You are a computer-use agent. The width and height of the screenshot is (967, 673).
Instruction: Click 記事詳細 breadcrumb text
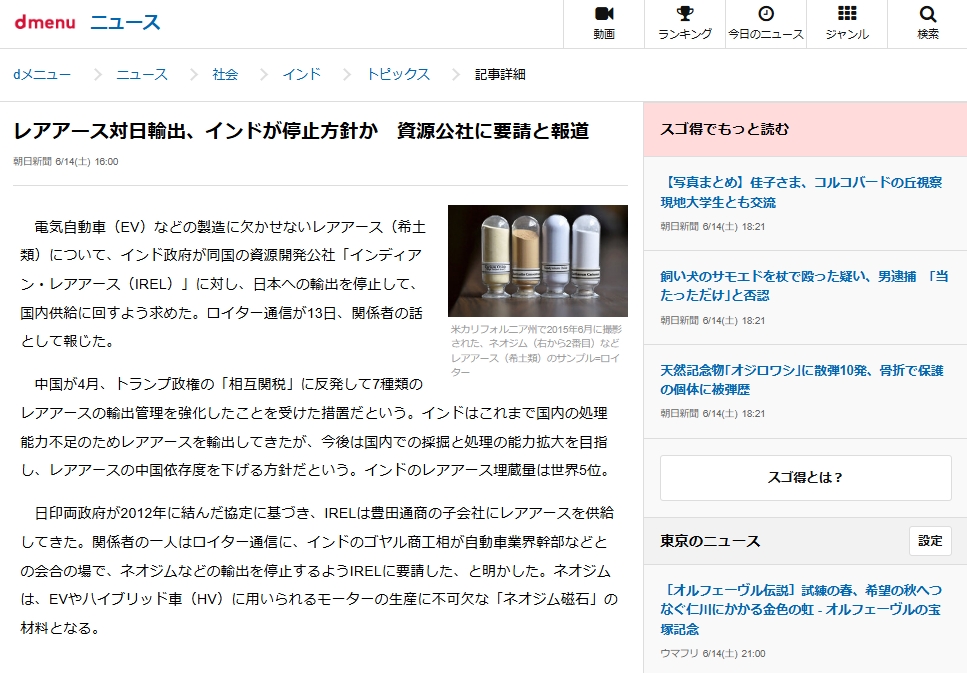click(x=500, y=75)
